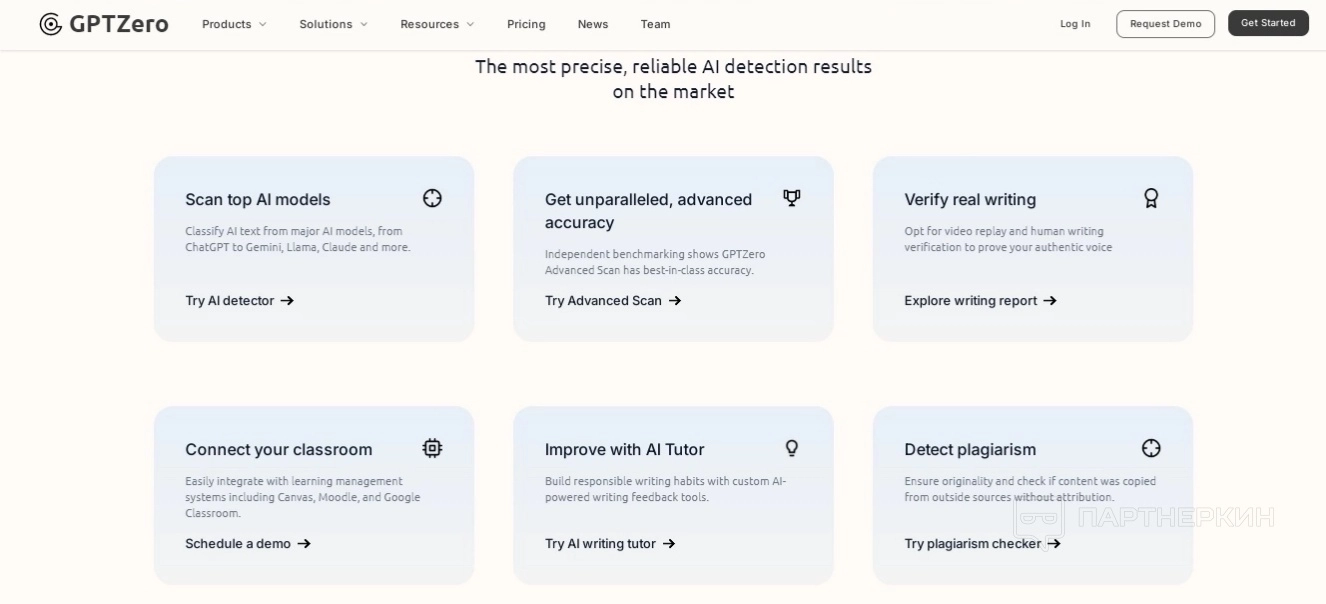Open the Solutions dropdown menu
The height and width of the screenshot is (604, 1326).
tap(333, 24)
